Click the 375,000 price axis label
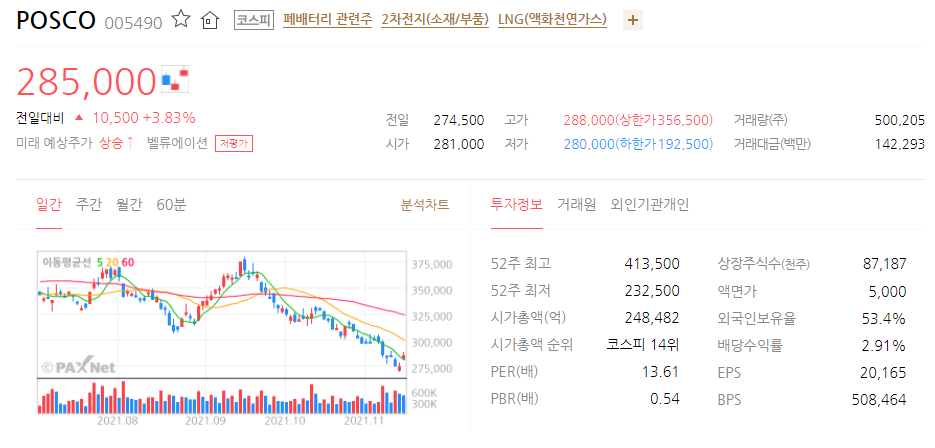This screenshot has width=935, height=448. coord(432,264)
